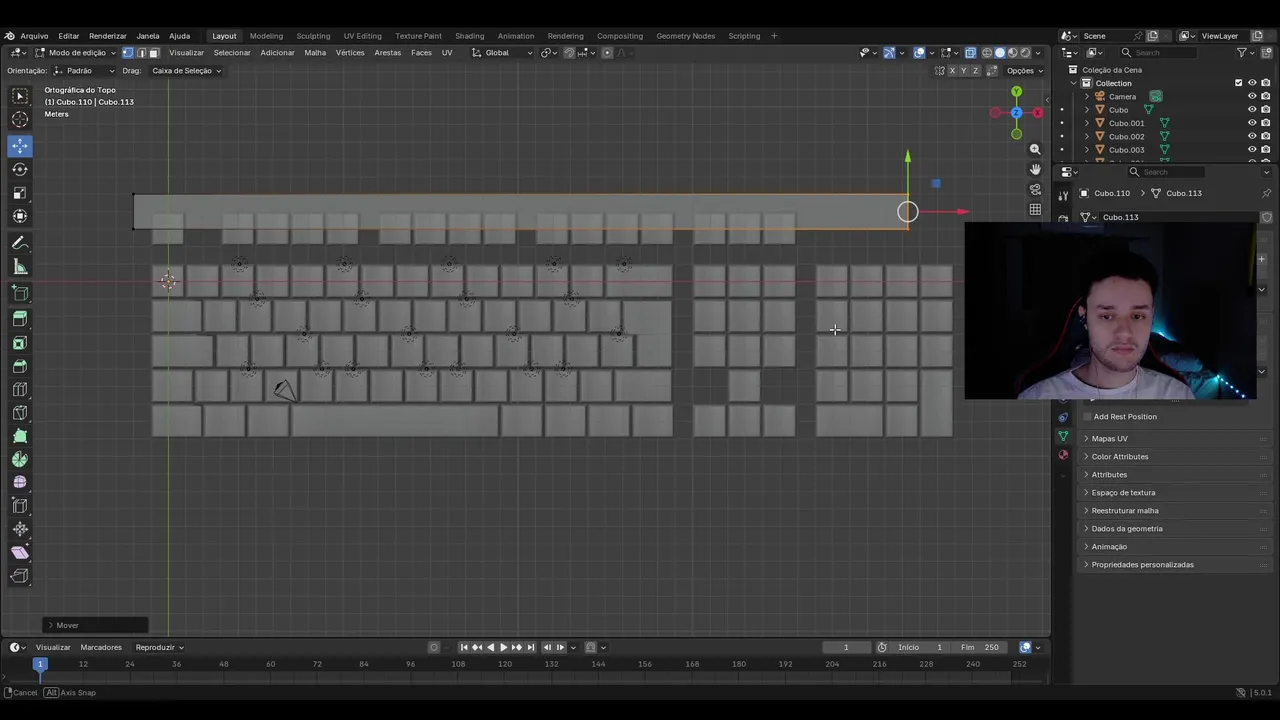
Task: Select the Annotate pencil tool
Action: (20, 243)
